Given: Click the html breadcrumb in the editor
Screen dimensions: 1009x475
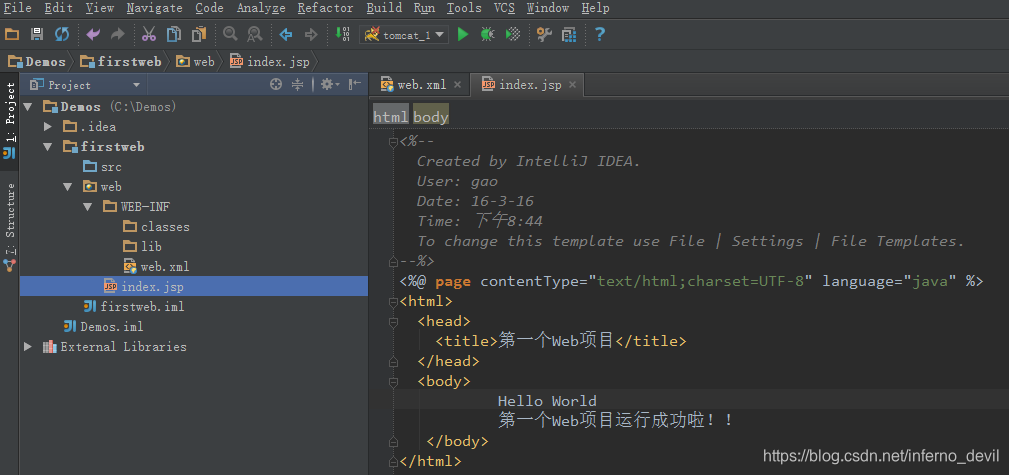Looking at the screenshot, I should tap(391, 116).
